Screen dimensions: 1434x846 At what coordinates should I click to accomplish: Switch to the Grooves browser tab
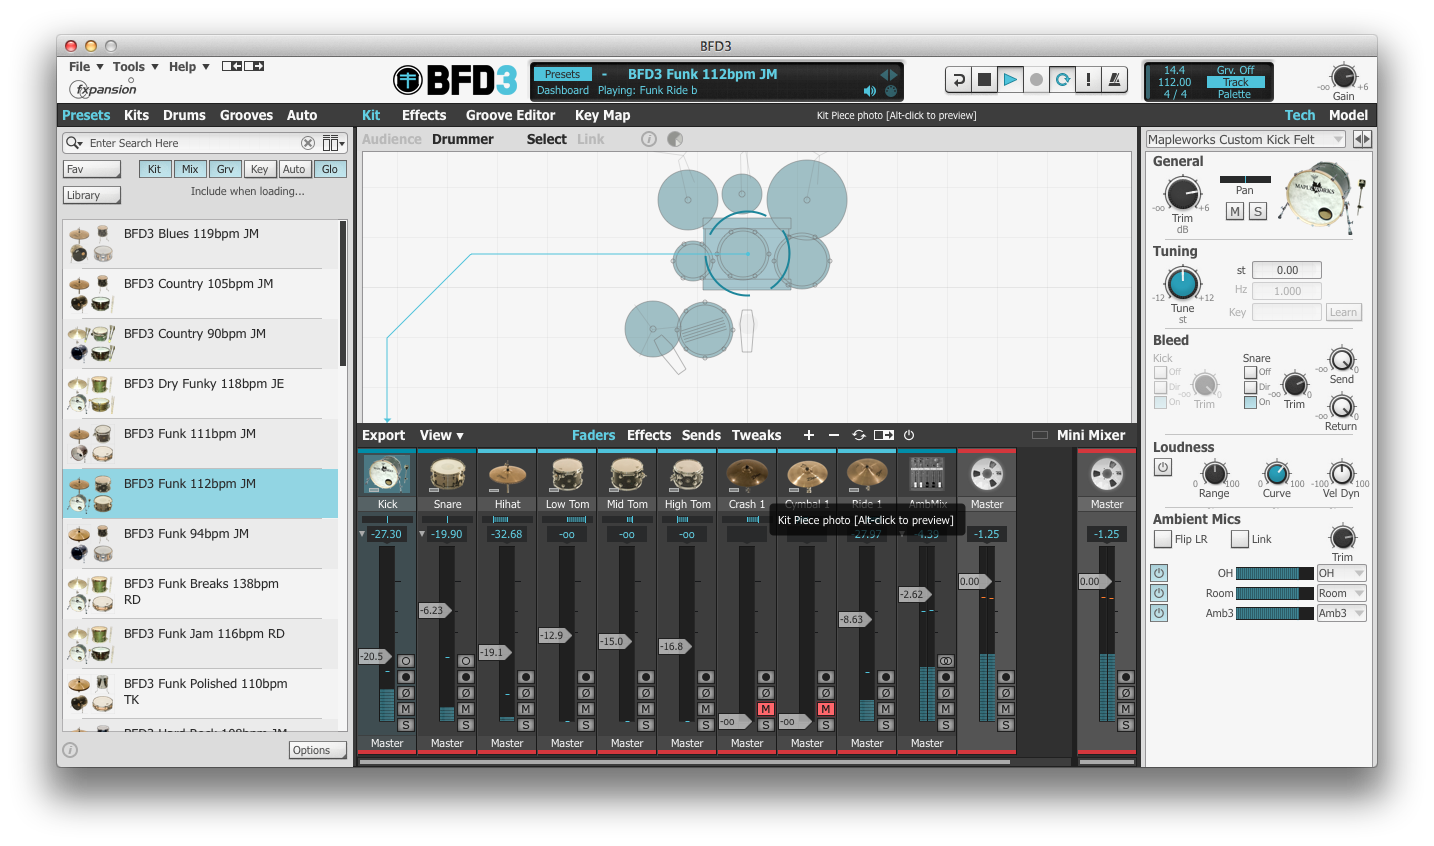click(x=246, y=115)
